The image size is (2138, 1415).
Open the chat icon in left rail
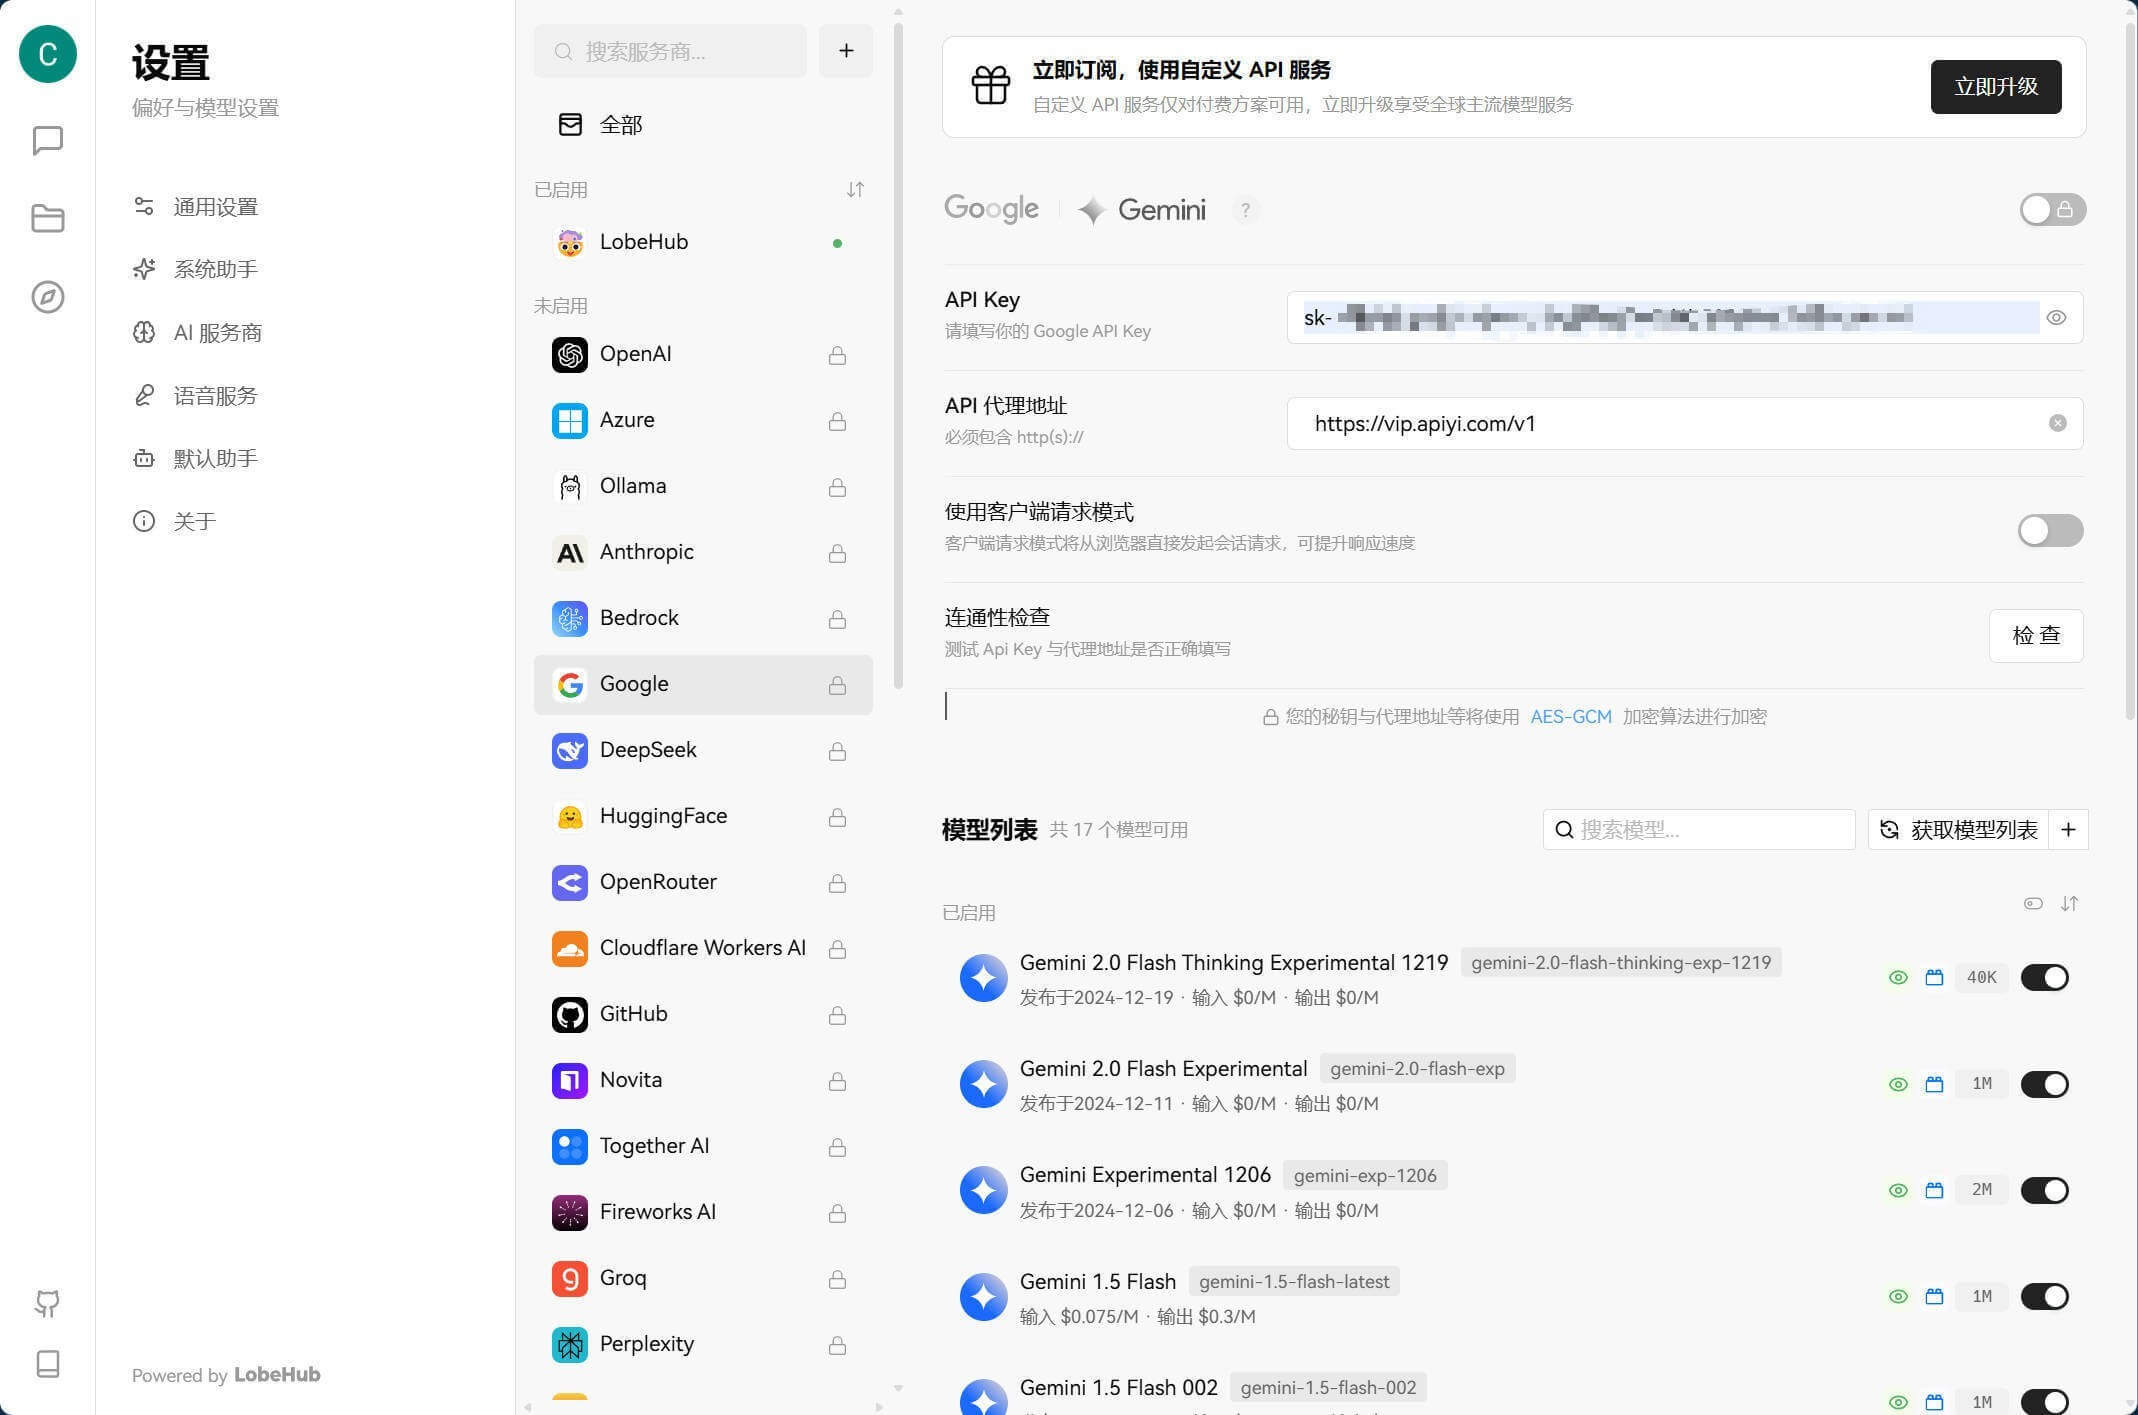coord(47,140)
